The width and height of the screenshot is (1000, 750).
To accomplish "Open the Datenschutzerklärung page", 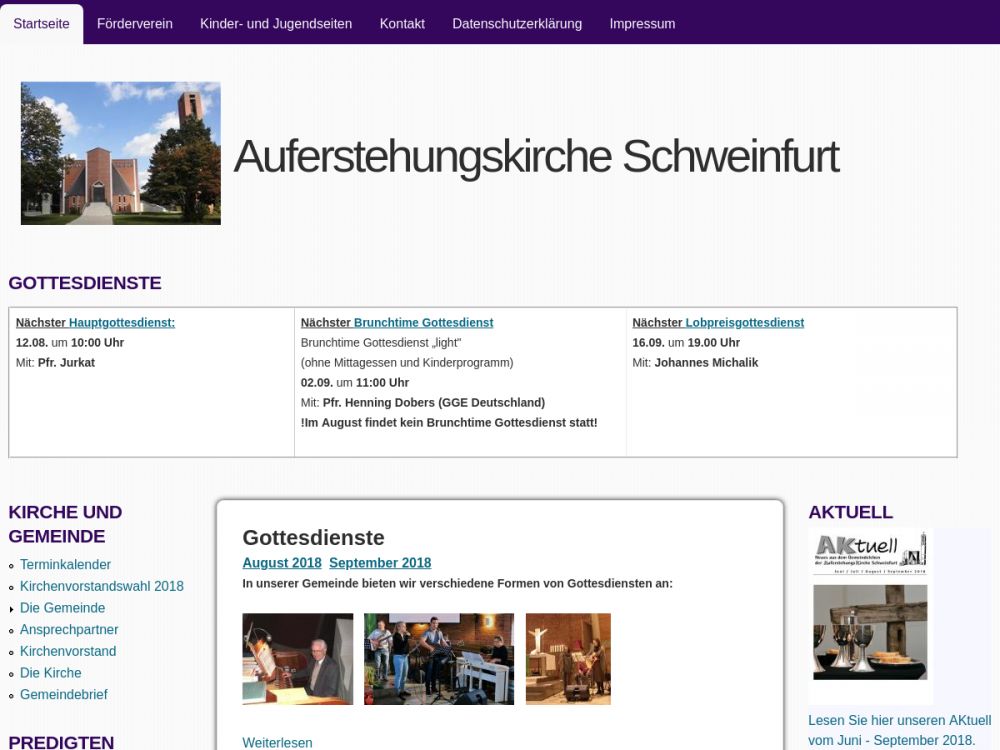I will 517,23.
